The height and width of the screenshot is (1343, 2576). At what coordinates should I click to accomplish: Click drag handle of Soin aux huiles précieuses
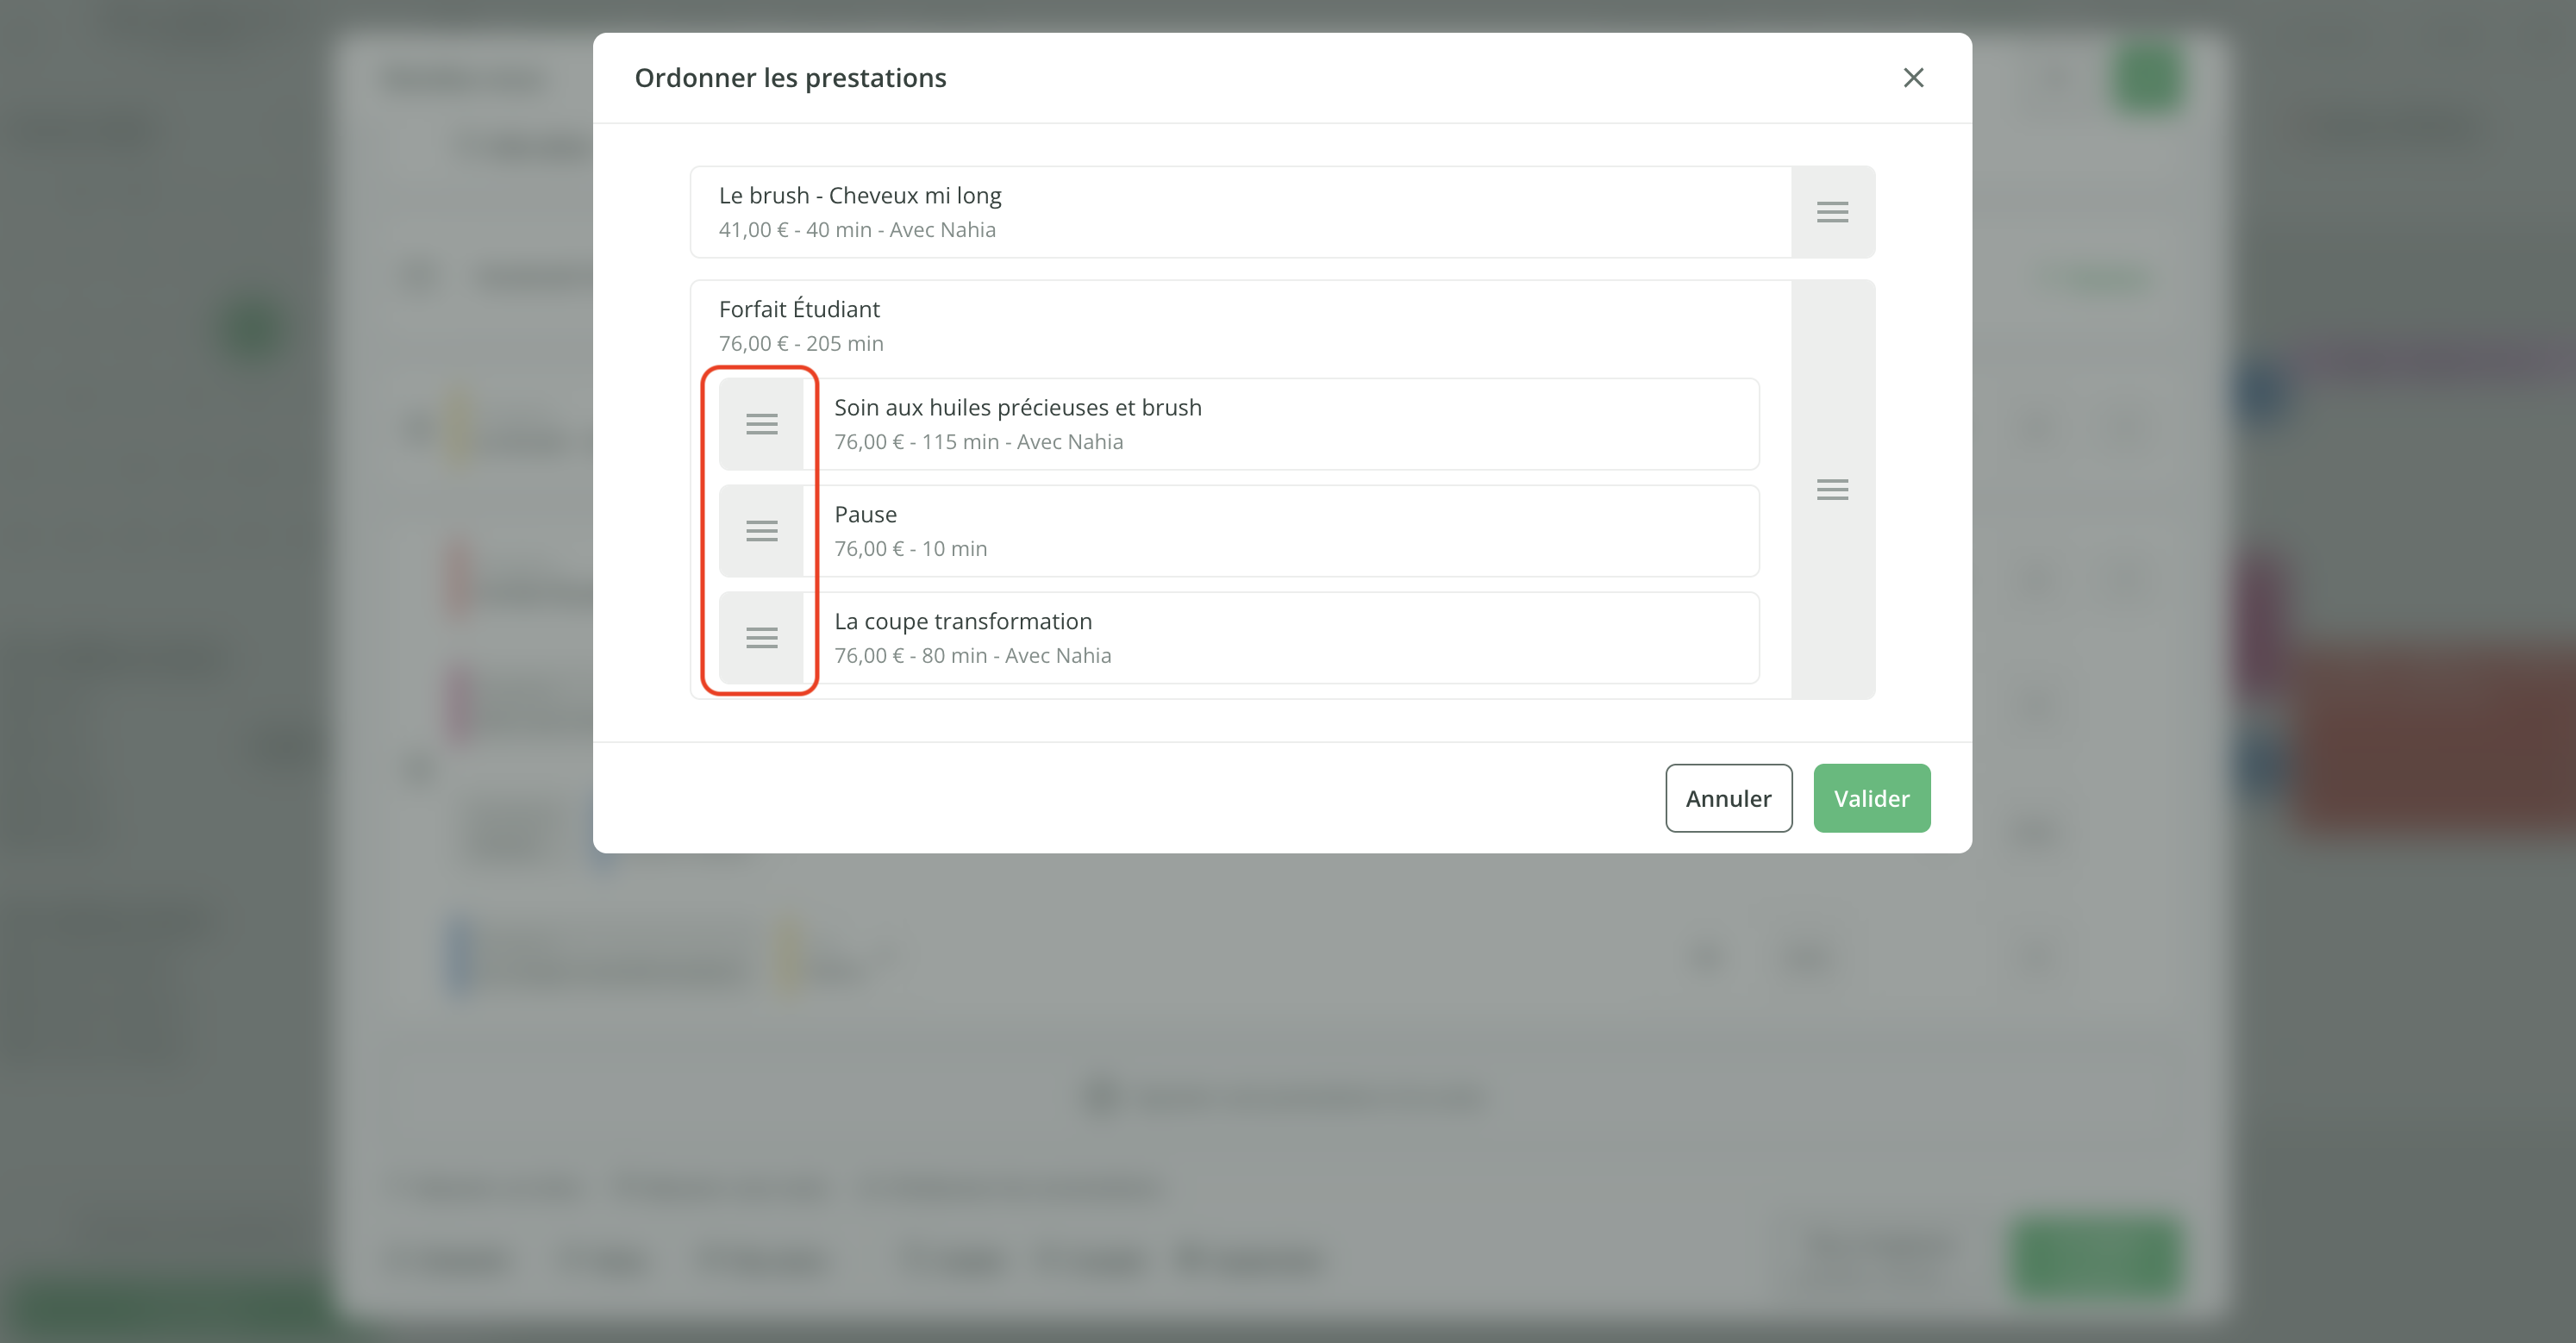pyautogui.click(x=761, y=424)
